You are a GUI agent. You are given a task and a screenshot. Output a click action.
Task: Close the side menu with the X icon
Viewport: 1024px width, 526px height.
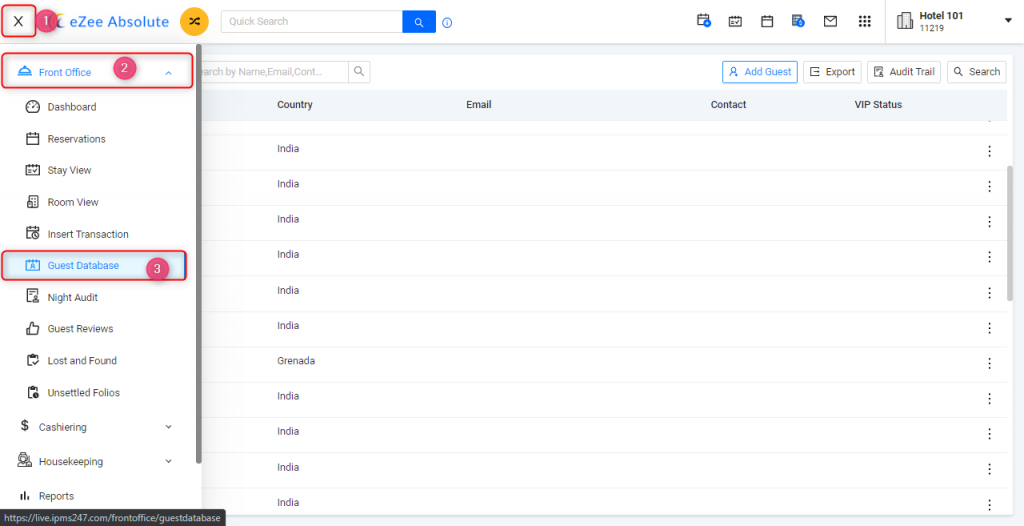pos(18,22)
